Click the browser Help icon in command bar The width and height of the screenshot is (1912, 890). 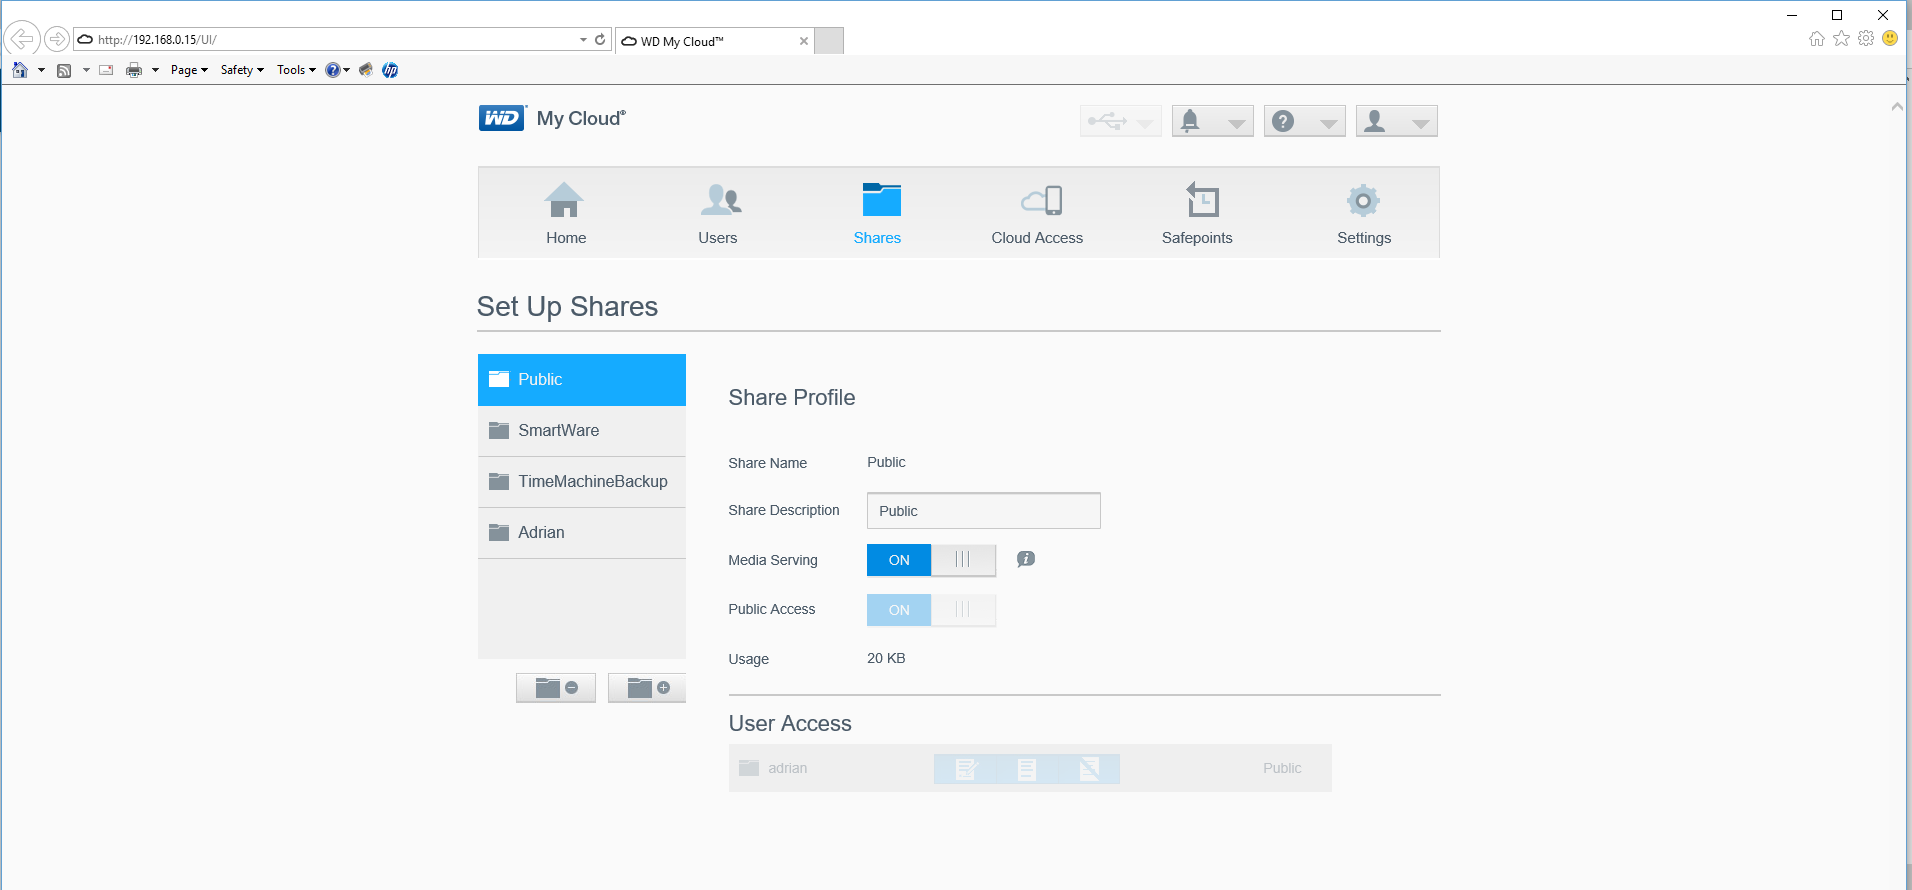click(x=332, y=70)
